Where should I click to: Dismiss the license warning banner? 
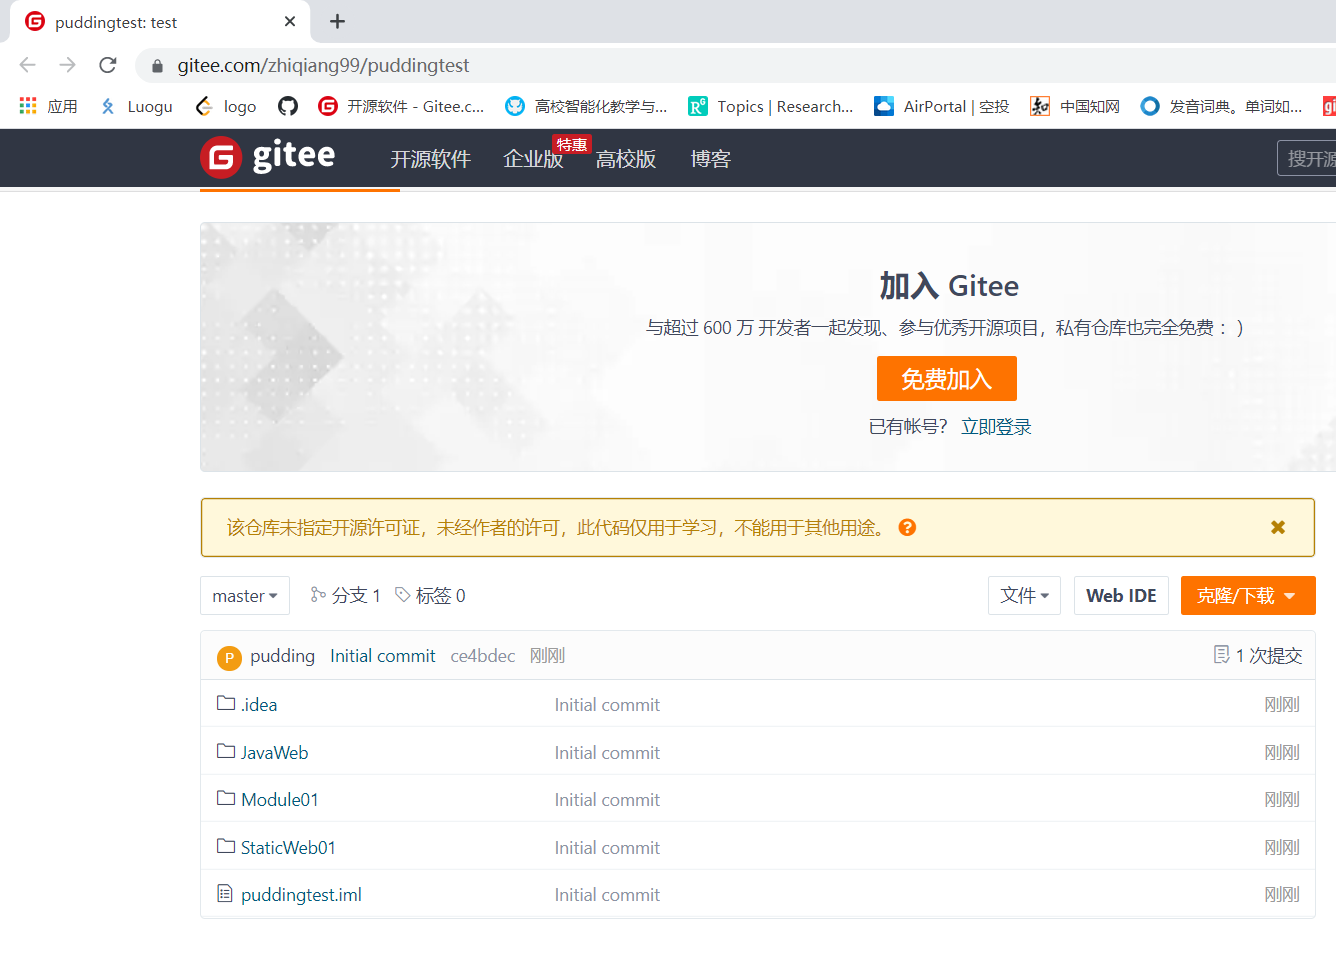pyautogui.click(x=1278, y=527)
